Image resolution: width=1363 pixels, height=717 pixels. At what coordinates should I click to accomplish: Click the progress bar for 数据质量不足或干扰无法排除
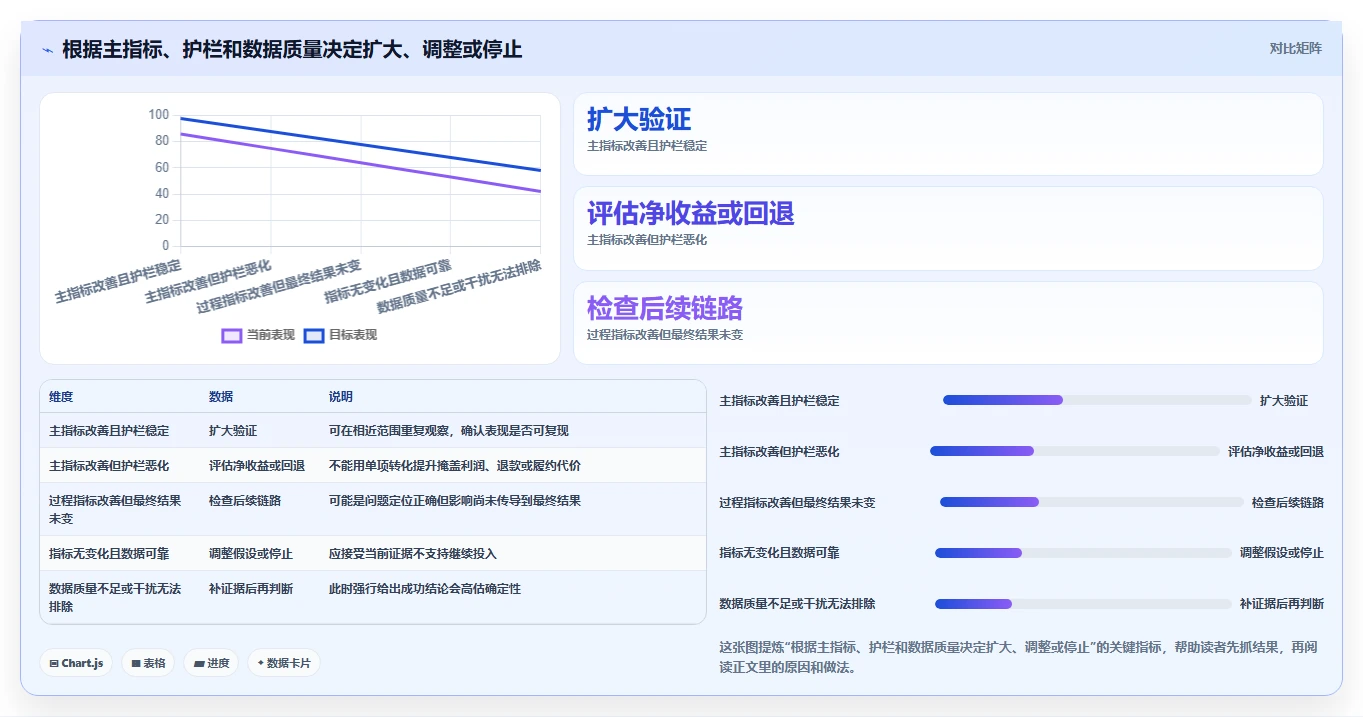pos(1083,604)
